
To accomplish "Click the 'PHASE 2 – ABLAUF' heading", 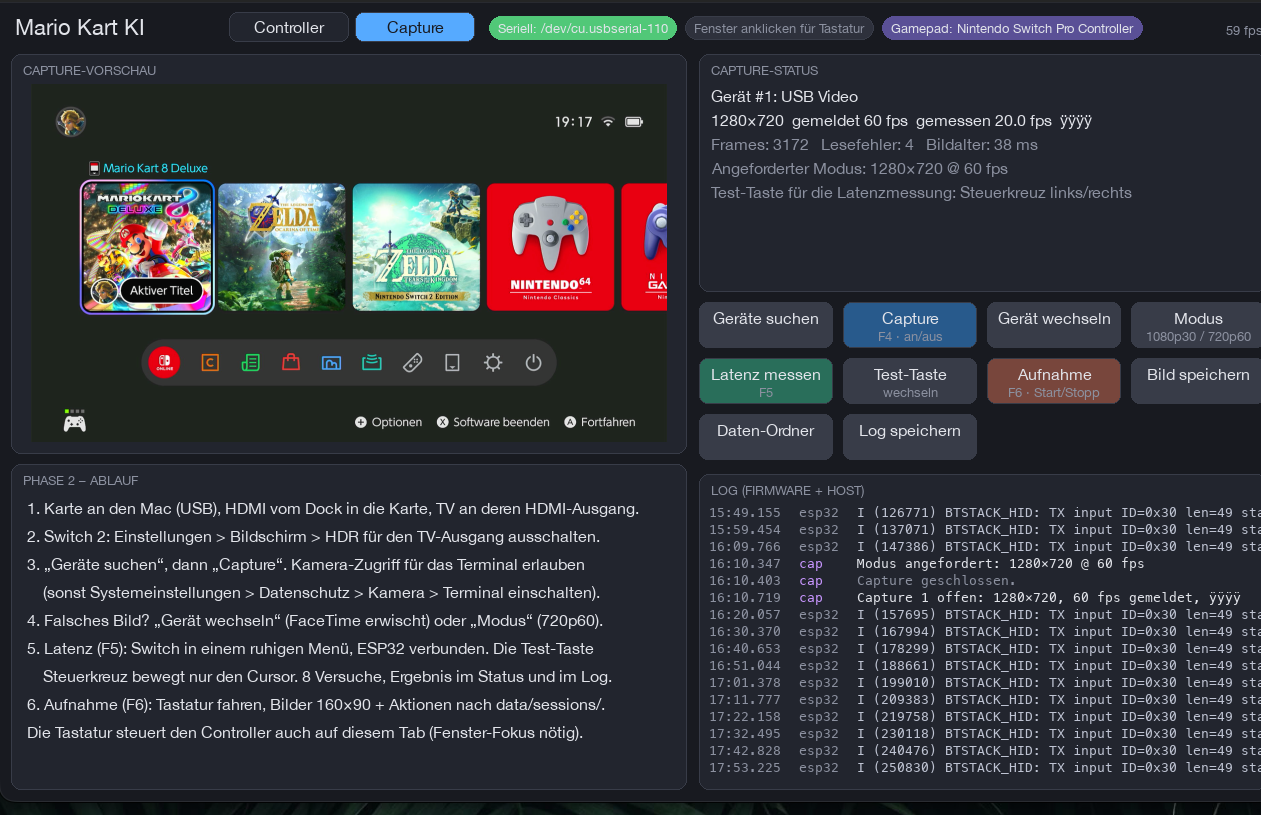I will [81, 481].
